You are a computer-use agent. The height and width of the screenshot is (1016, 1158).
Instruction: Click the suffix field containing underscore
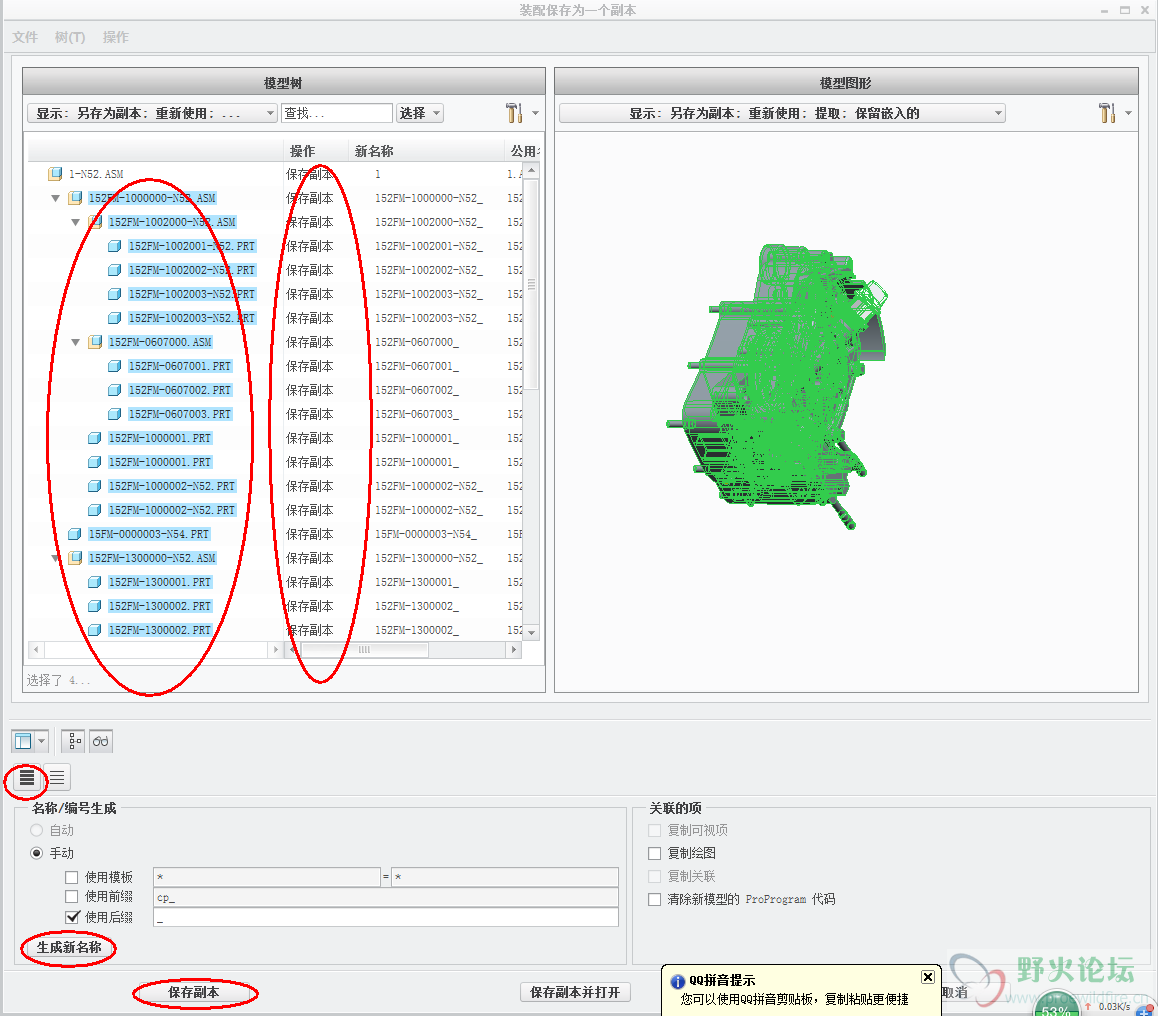pyautogui.click(x=386, y=917)
